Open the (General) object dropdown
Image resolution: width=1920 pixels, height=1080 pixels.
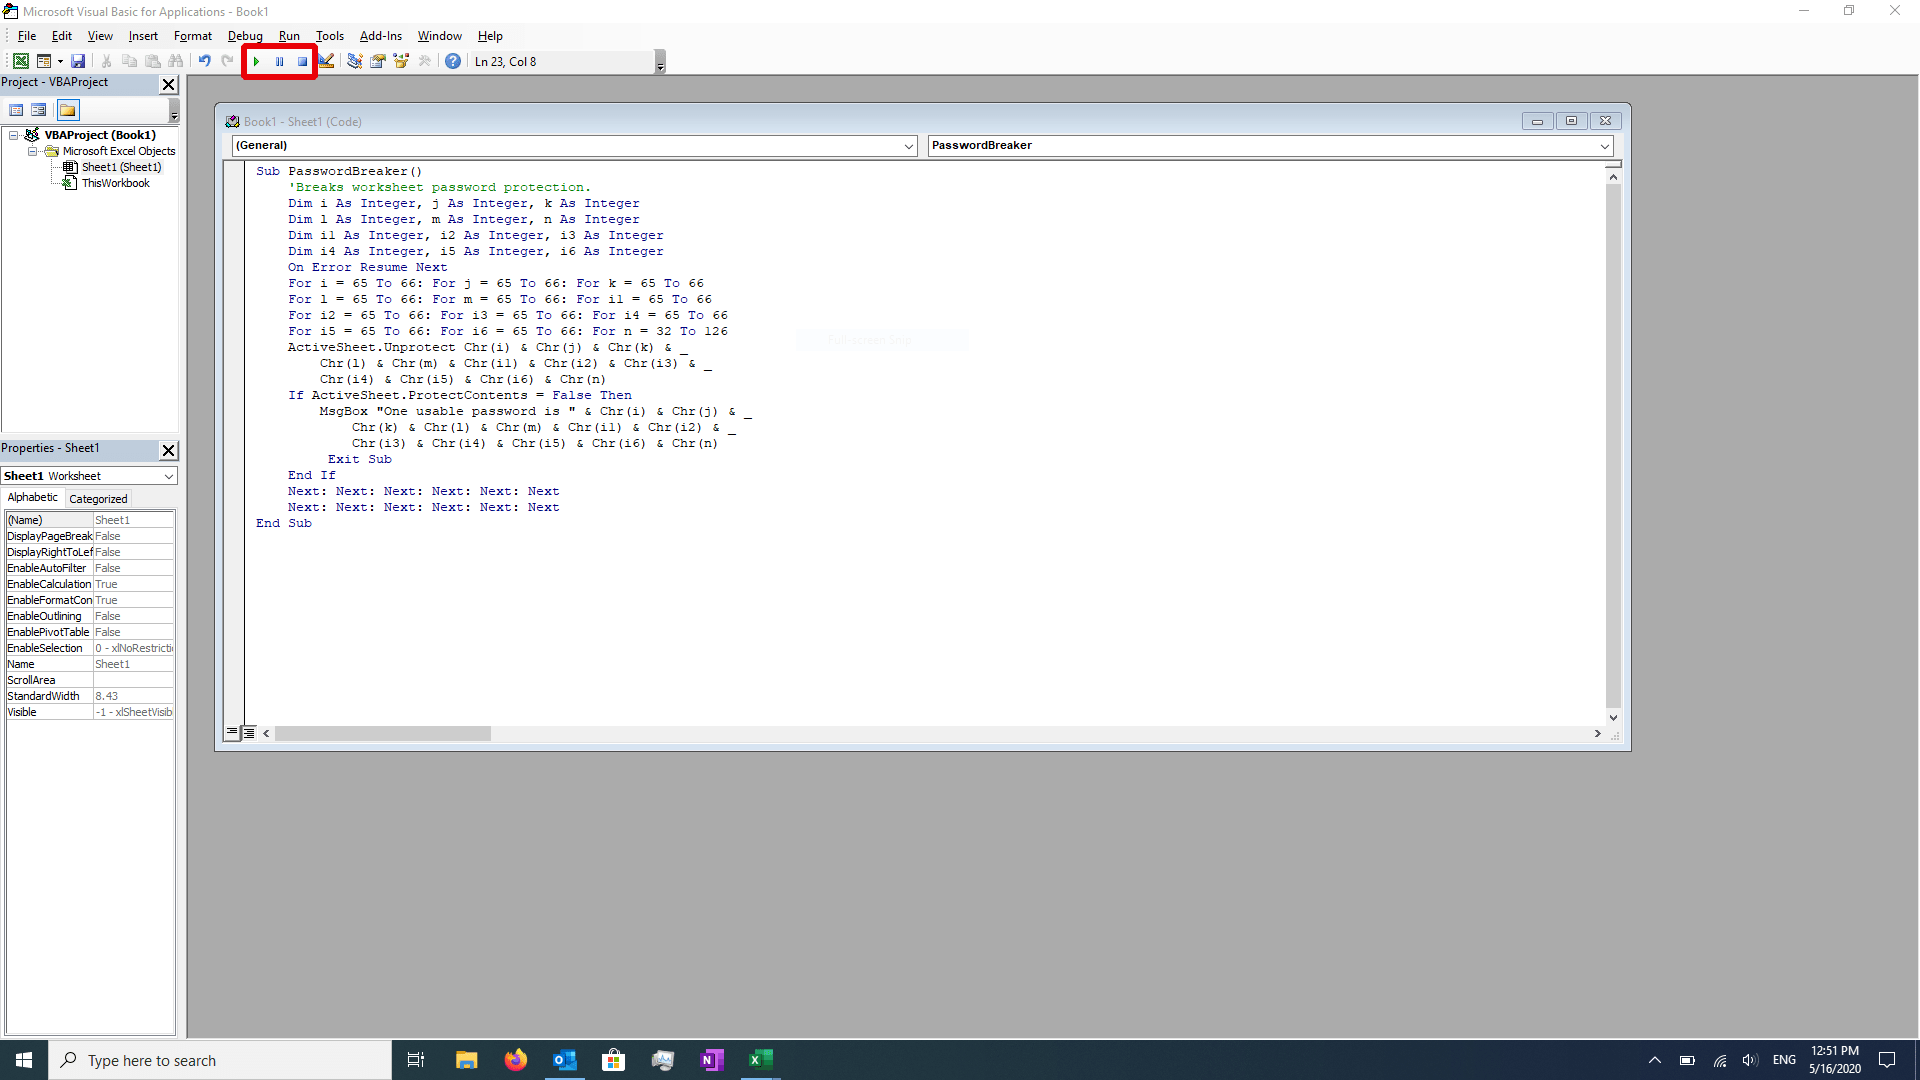[x=908, y=146]
